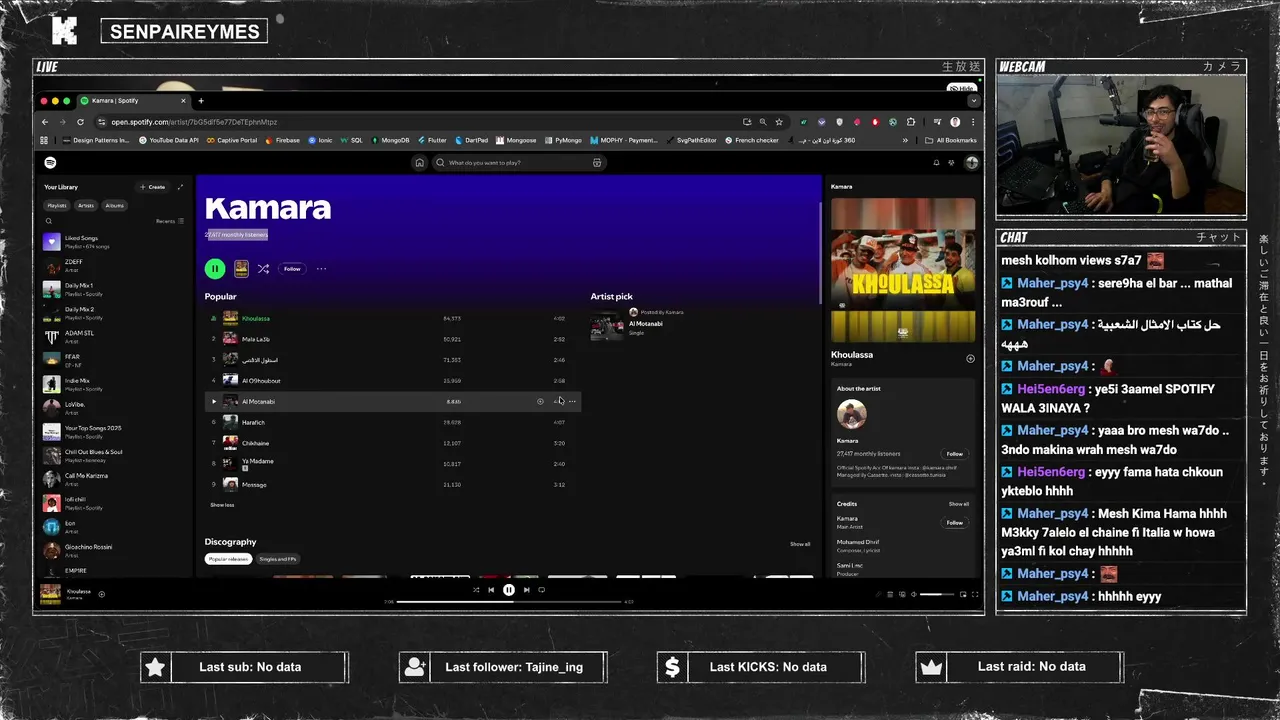Viewport: 1280px width, 720px height.
Task: Open Your Top Songs 2025 playlist
Action: (115, 432)
